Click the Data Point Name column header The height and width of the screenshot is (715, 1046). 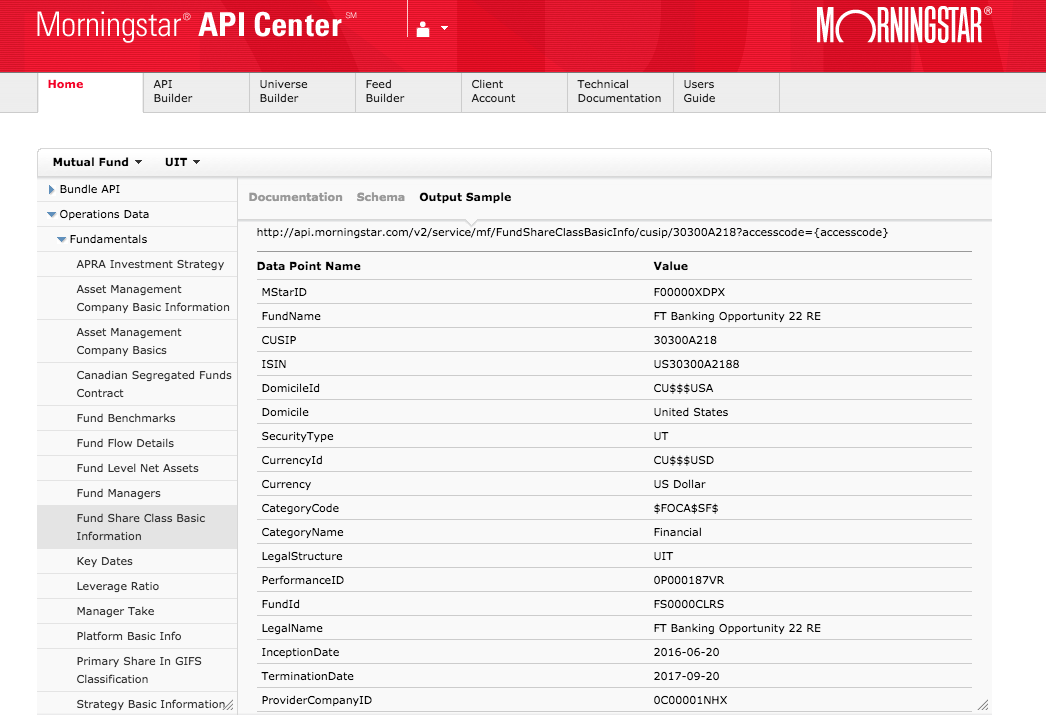[x=308, y=266]
